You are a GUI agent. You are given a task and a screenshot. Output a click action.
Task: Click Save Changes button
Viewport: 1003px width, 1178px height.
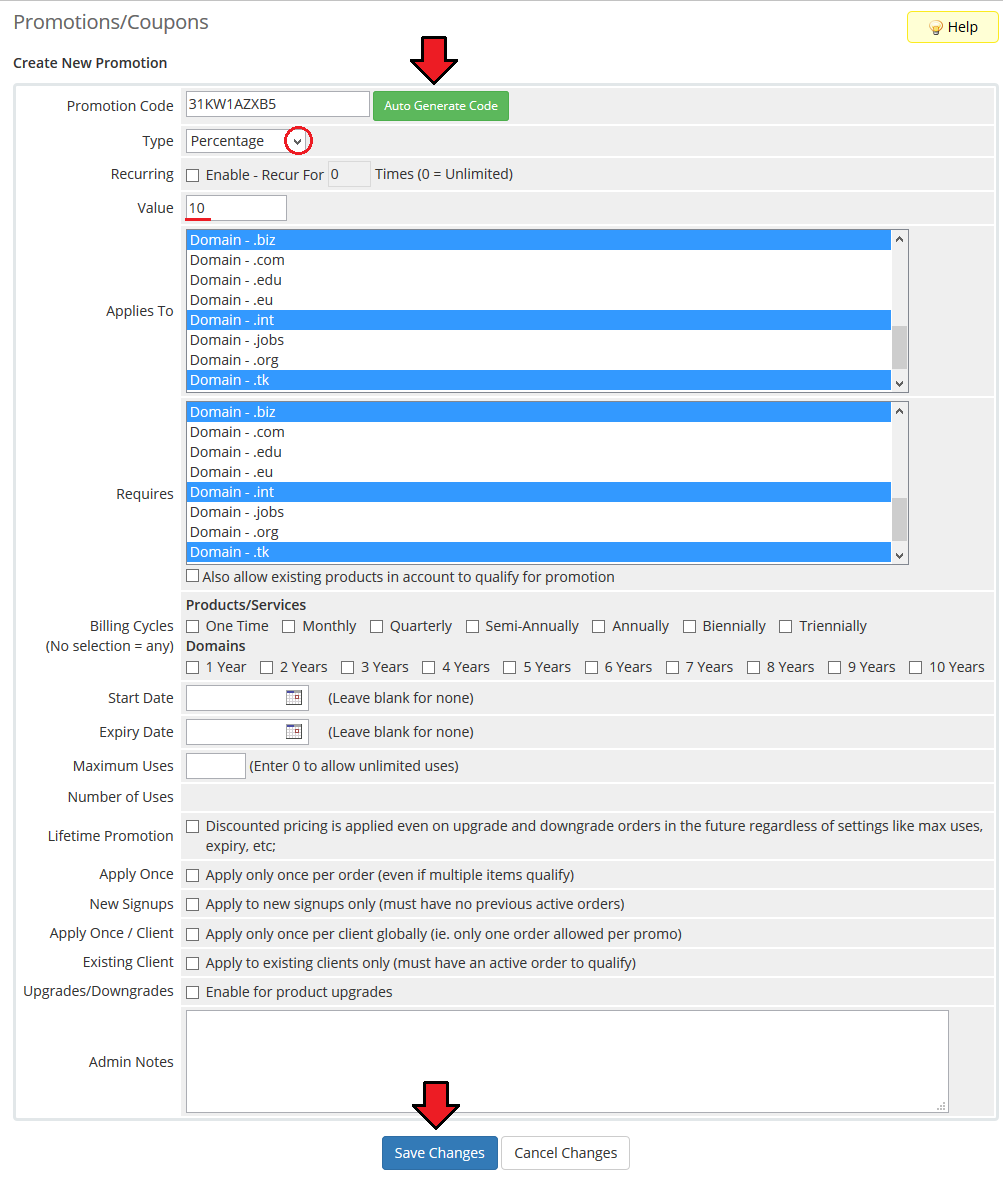[440, 1152]
